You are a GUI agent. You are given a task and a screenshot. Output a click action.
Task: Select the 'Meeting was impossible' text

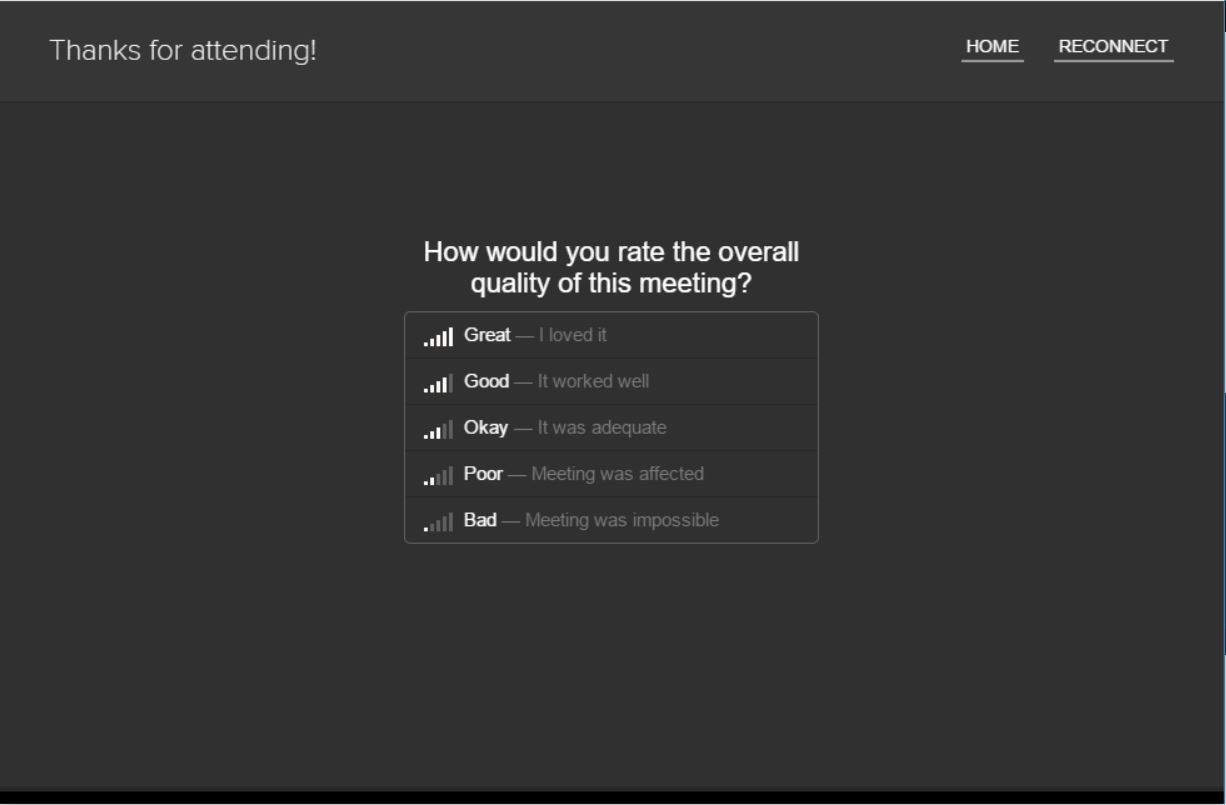(621, 520)
